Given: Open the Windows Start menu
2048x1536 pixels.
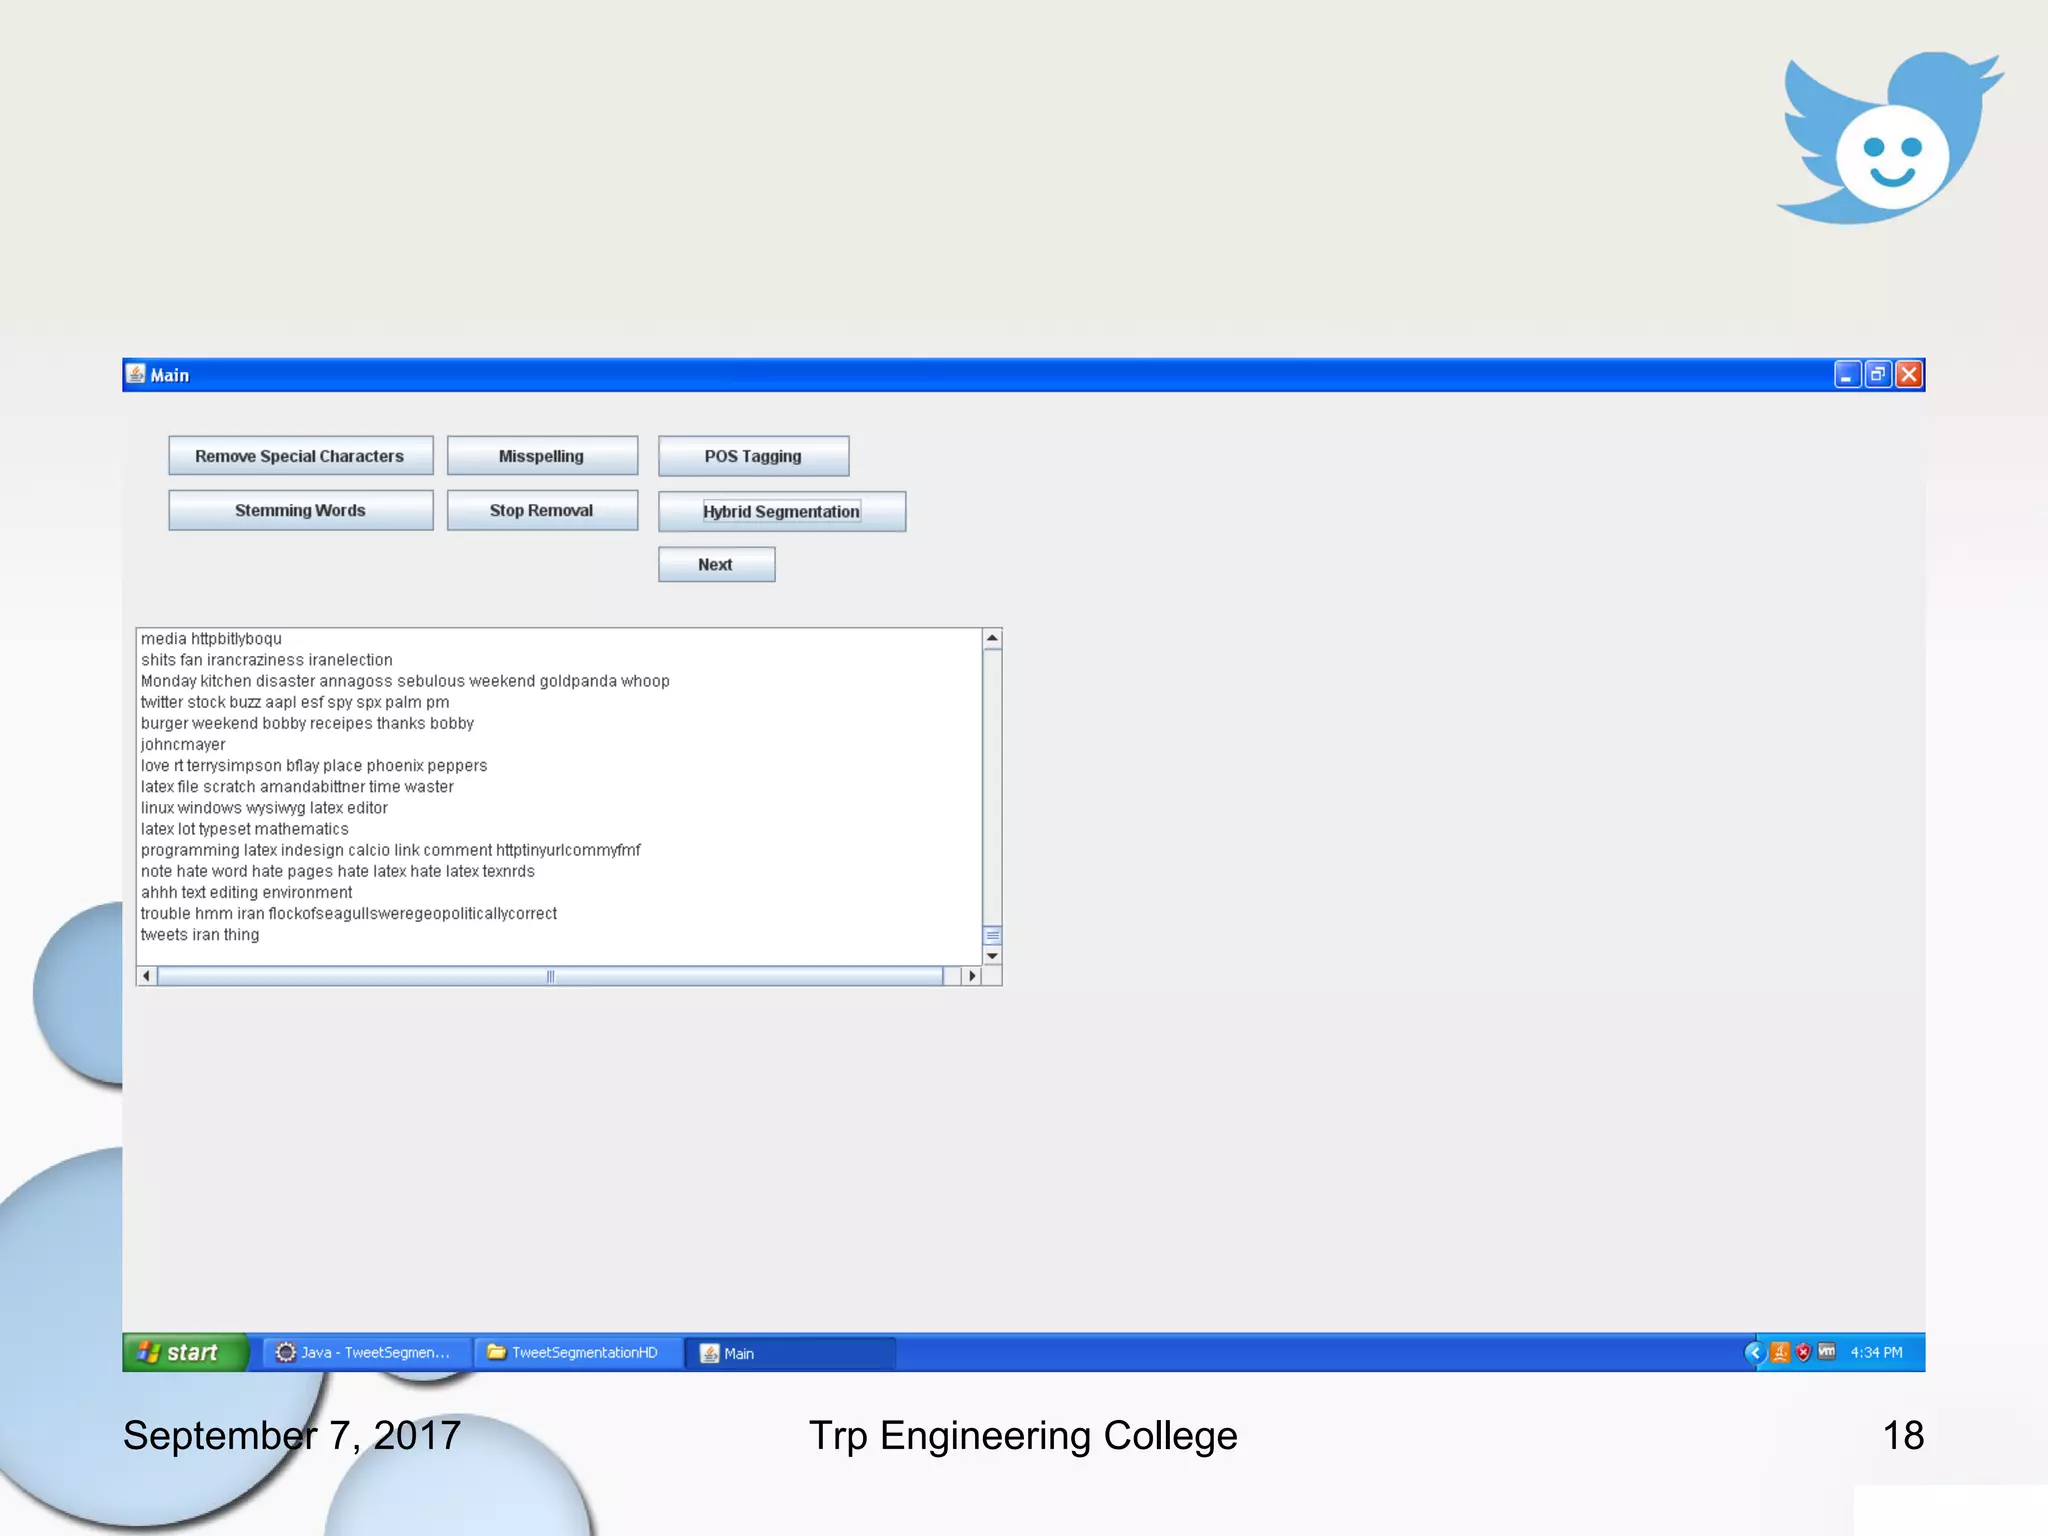Looking at the screenshot, I should pyautogui.click(x=183, y=1352).
